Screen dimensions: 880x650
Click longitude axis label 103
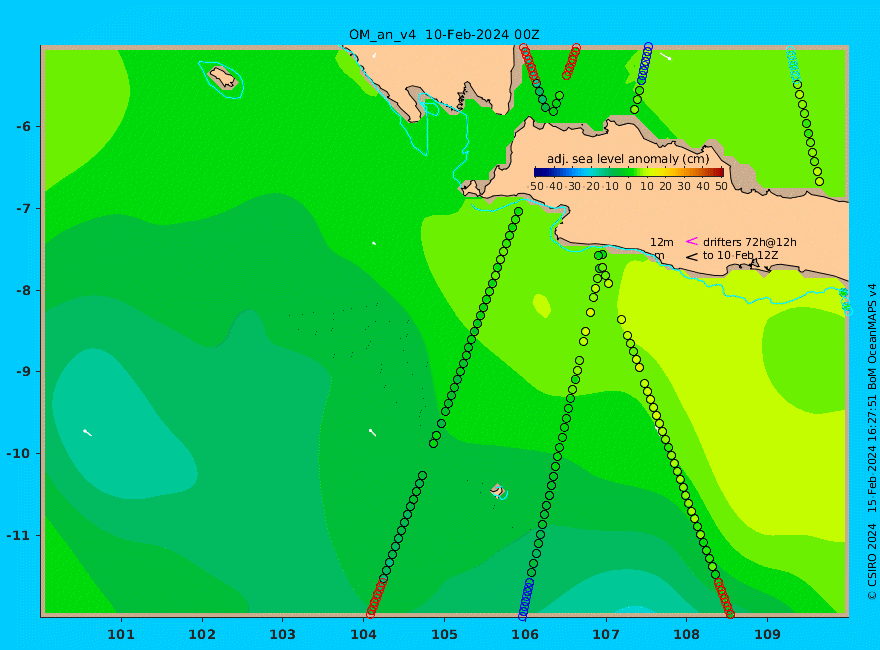click(283, 635)
